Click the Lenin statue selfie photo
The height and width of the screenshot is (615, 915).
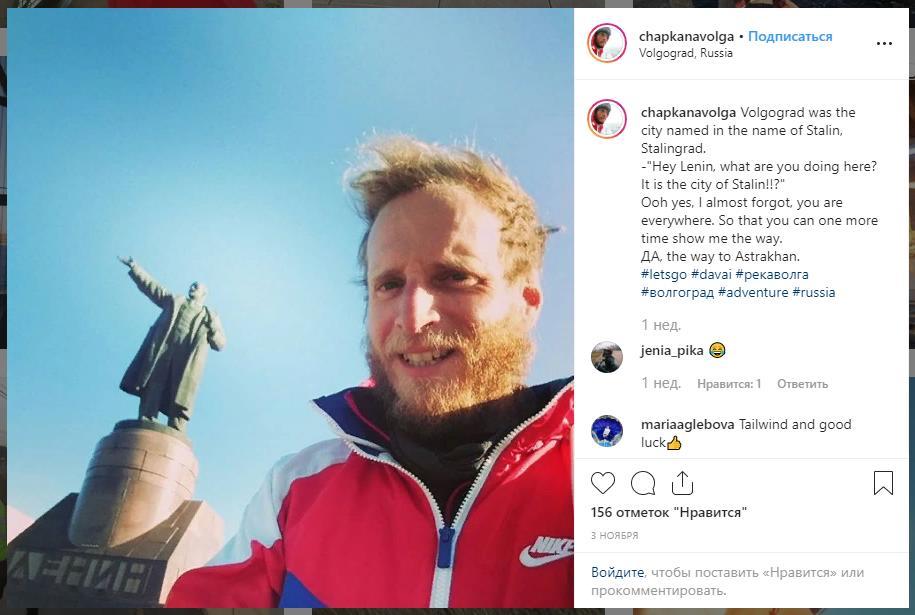coord(290,308)
